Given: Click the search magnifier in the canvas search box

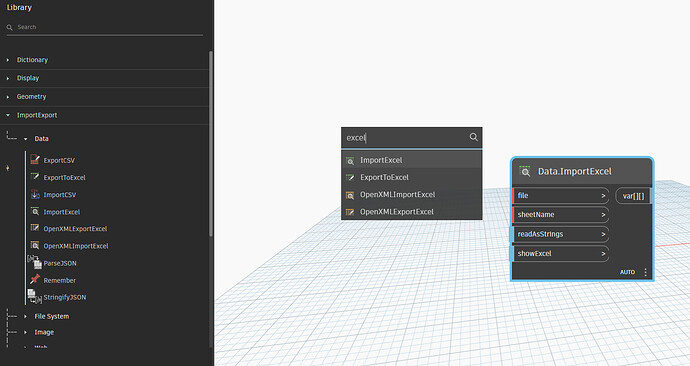Looking at the screenshot, I should [473, 137].
